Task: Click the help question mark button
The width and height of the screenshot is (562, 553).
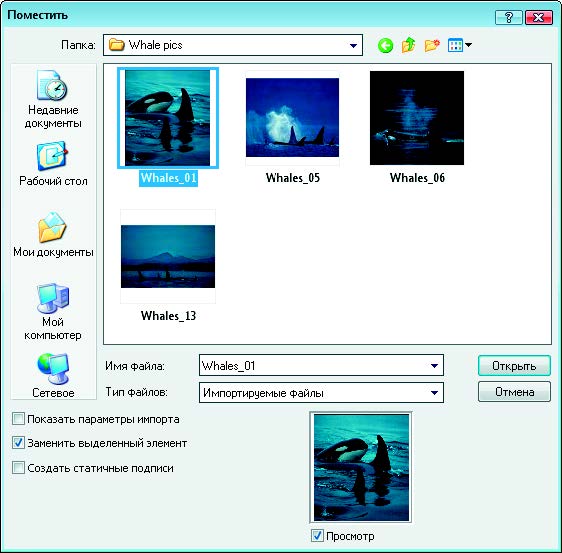Action: 509,17
